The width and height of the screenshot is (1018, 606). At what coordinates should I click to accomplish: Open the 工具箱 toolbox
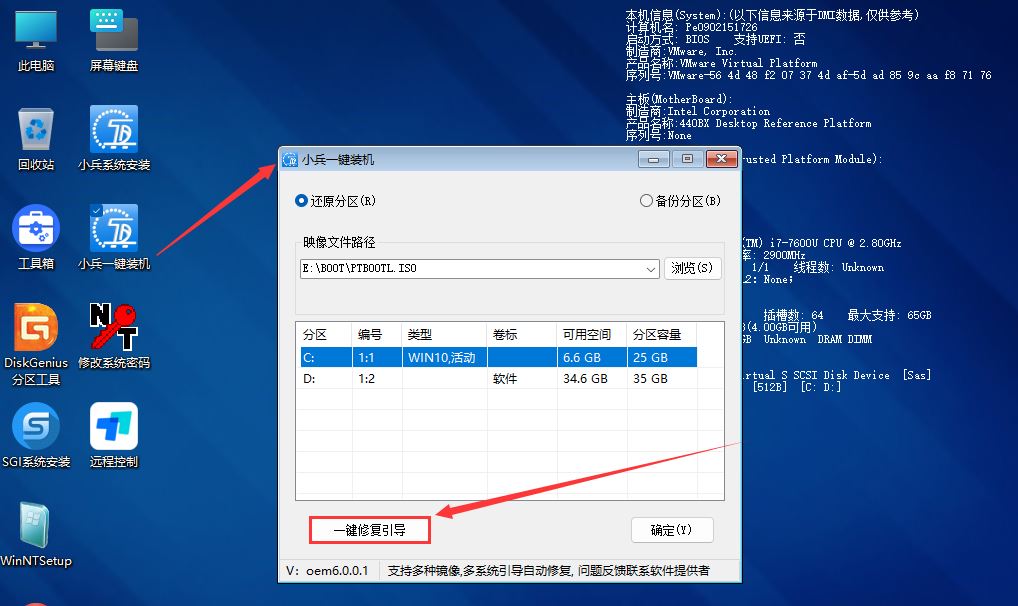coord(35,237)
